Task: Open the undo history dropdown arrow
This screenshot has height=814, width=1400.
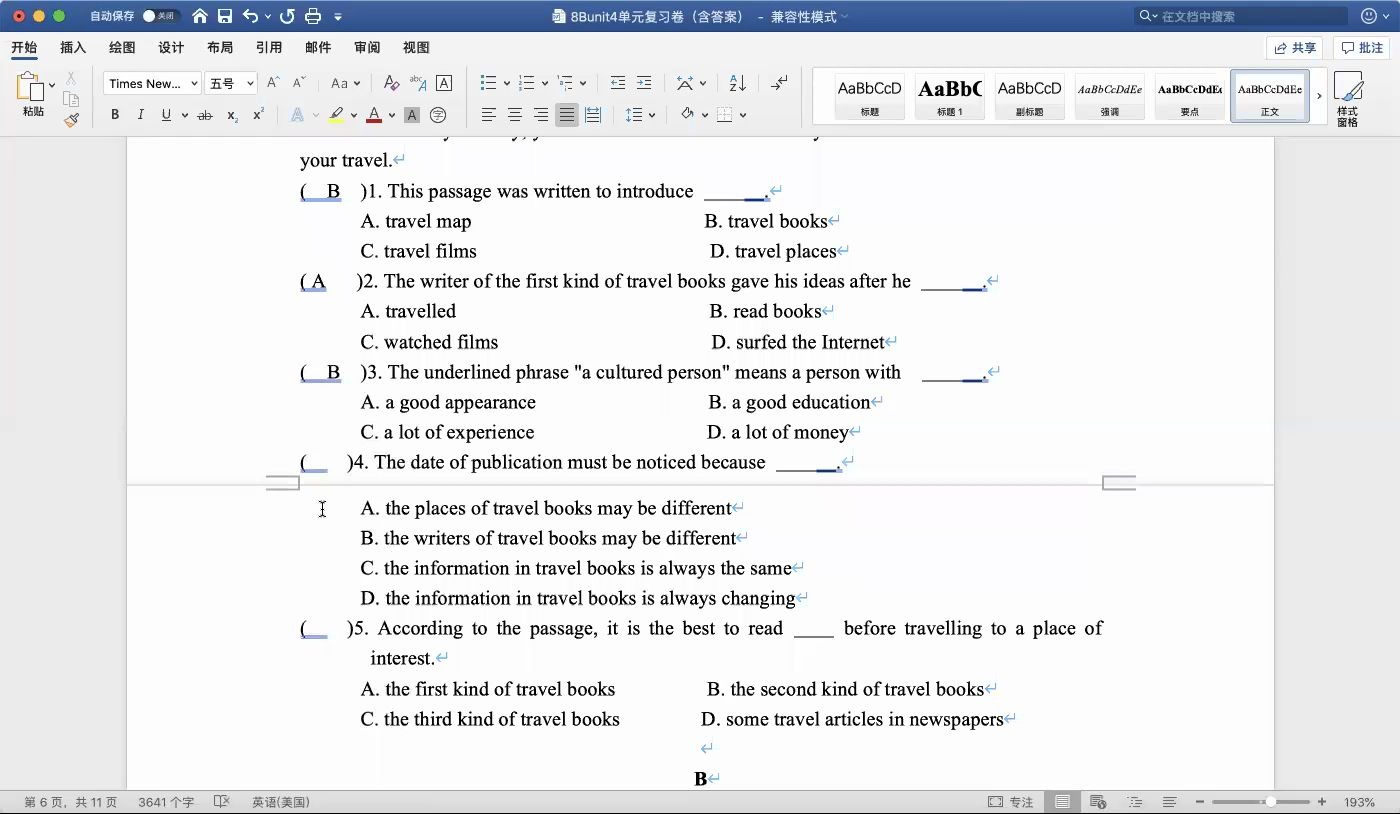Action: (268, 17)
